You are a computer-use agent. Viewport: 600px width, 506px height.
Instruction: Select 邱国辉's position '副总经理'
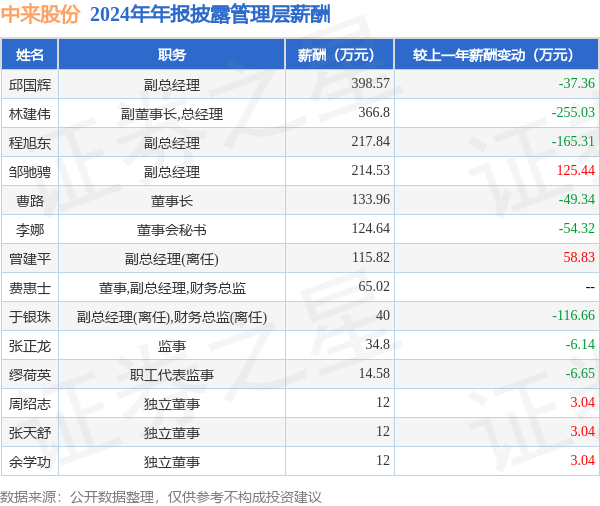[x=172, y=85]
